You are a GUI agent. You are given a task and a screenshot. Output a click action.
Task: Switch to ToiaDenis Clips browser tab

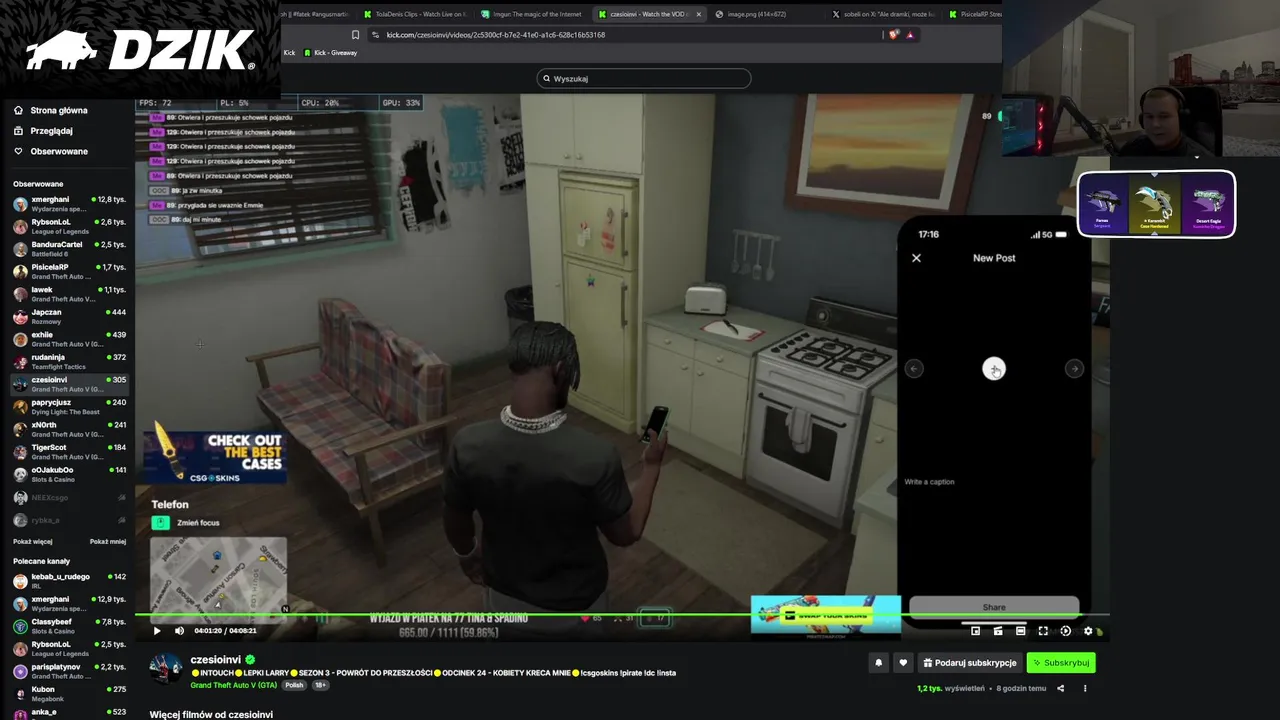[414, 14]
